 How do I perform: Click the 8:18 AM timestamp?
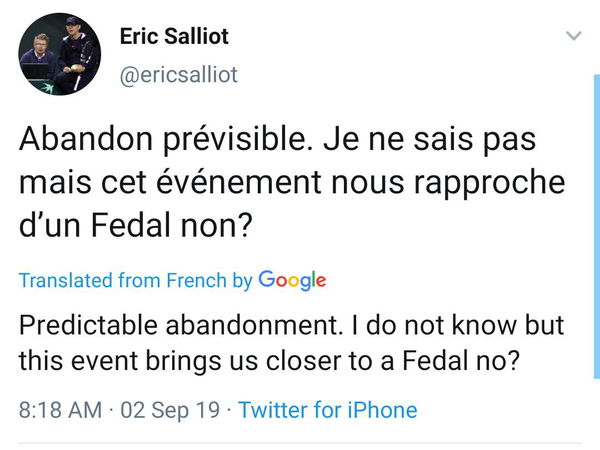[x=61, y=410]
